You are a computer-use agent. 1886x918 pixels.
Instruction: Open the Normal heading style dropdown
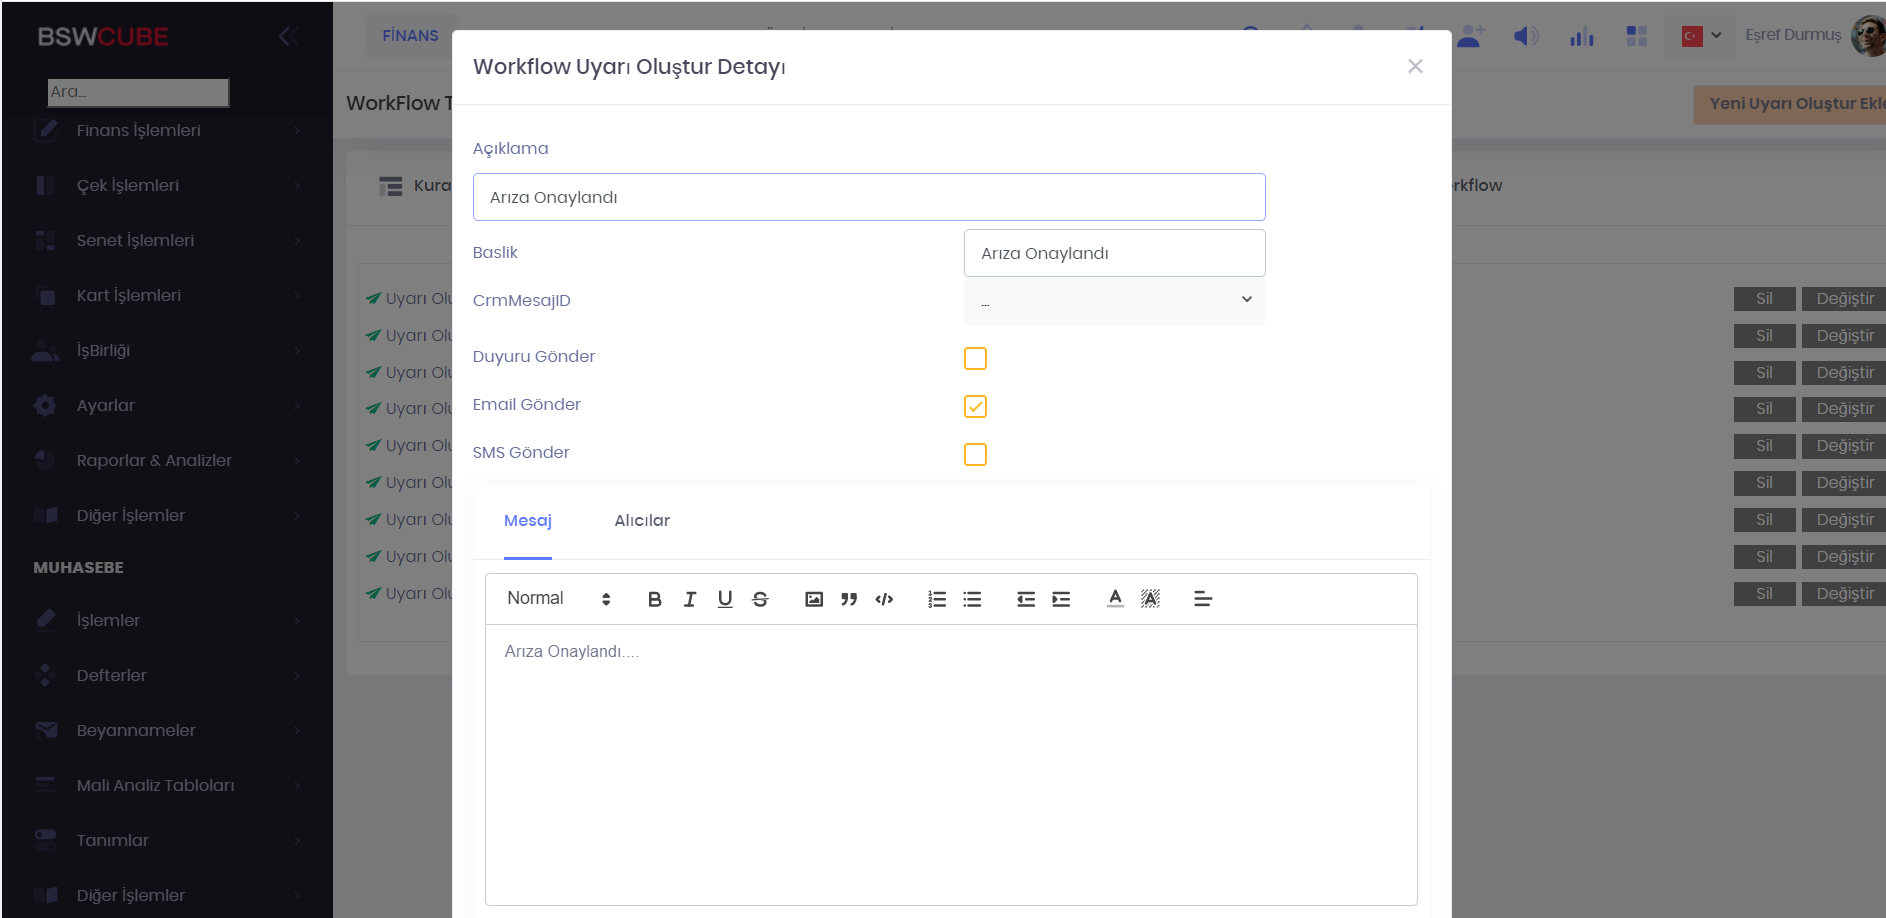(x=558, y=599)
